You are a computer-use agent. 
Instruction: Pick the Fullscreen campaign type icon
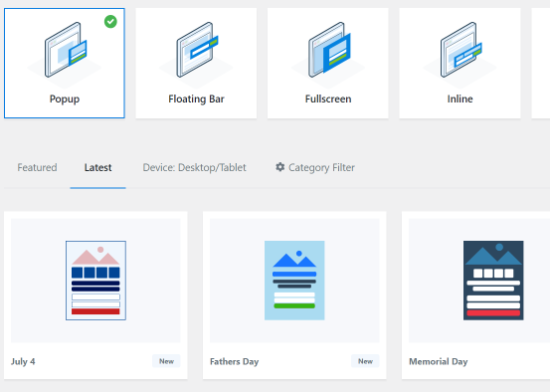pyautogui.click(x=329, y=50)
